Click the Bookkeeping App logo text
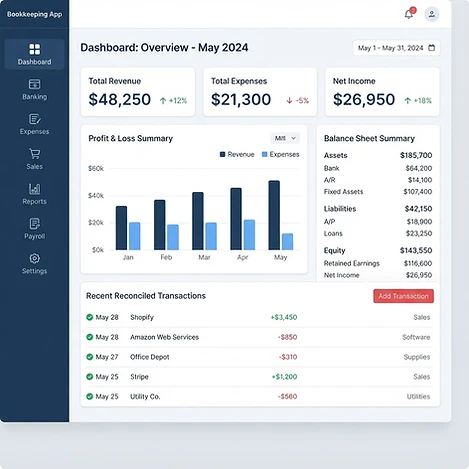This screenshot has height=469, width=469. click(35, 14)
